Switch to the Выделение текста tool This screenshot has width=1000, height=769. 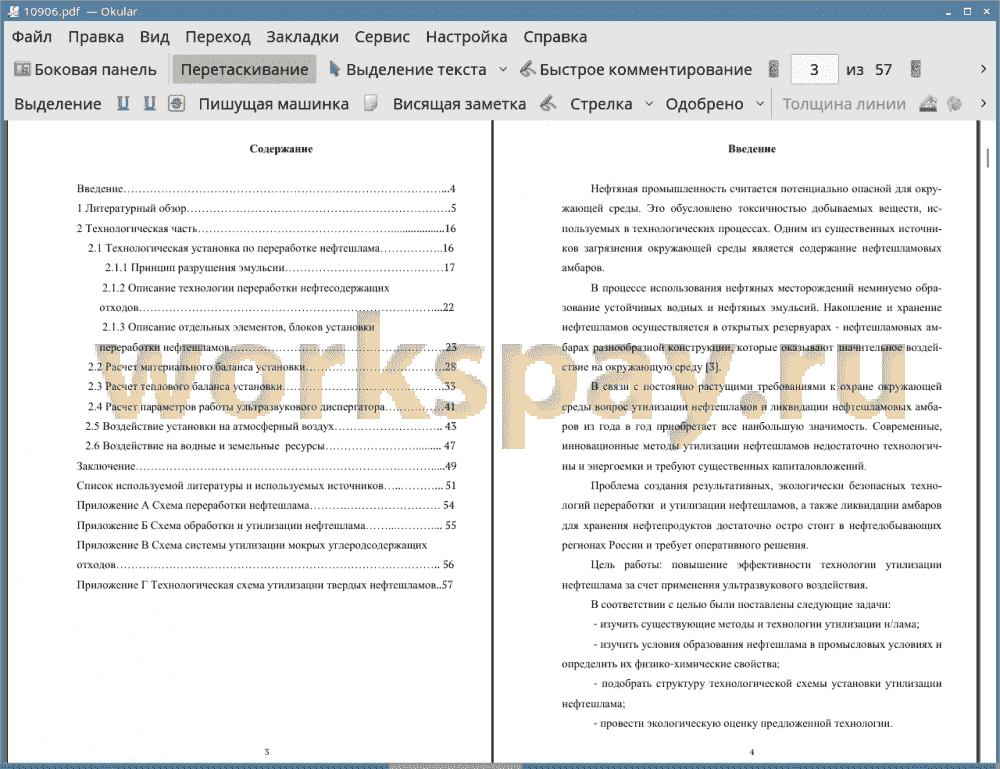tap(408, 70)
